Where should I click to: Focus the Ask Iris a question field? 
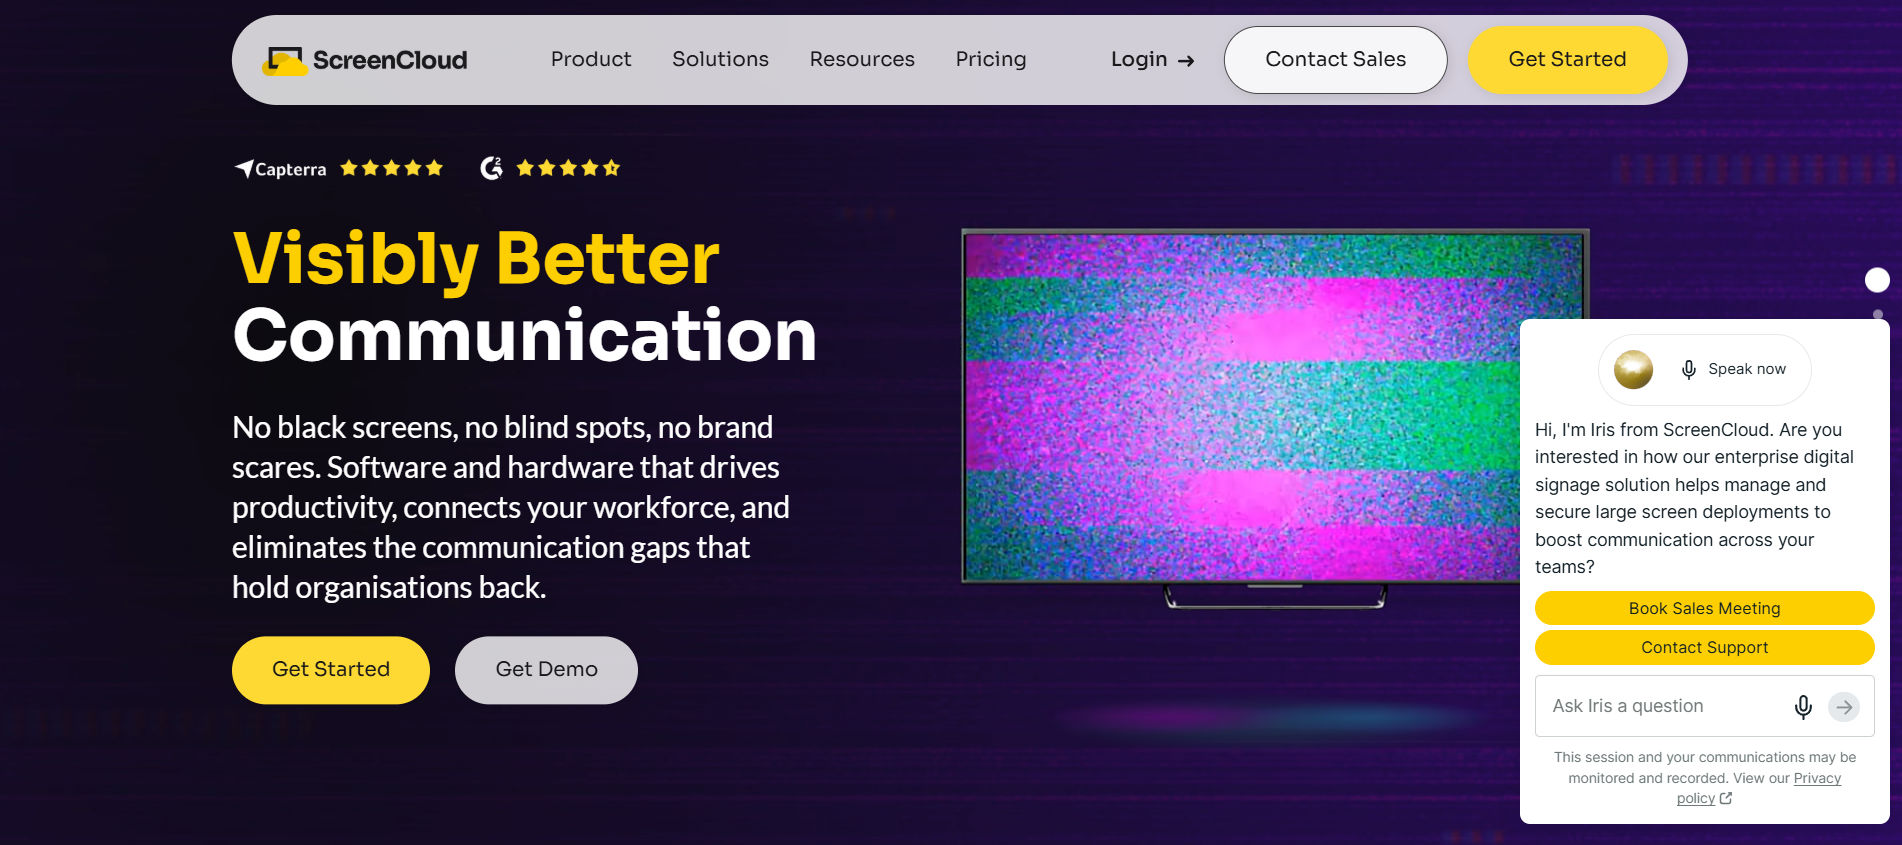click(x=1705, y=706)
